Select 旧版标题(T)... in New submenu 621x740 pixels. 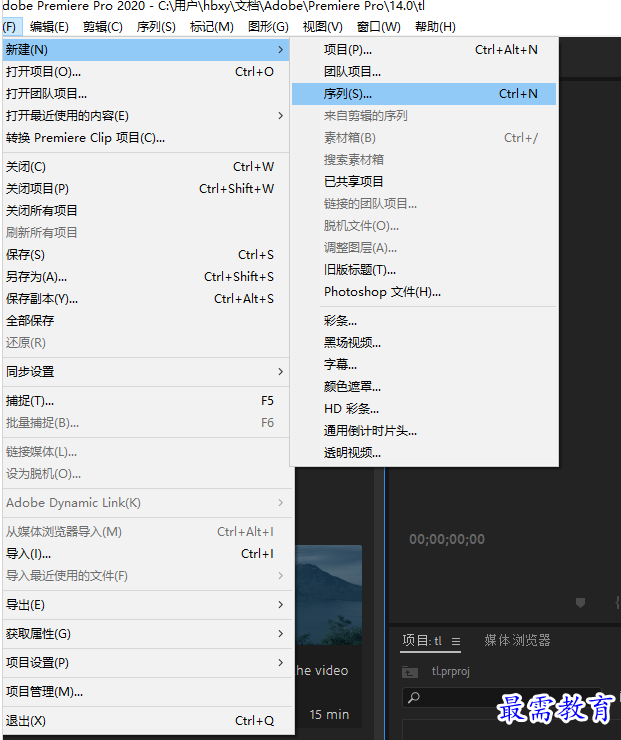pyautogui.click(x=424, y=270)
